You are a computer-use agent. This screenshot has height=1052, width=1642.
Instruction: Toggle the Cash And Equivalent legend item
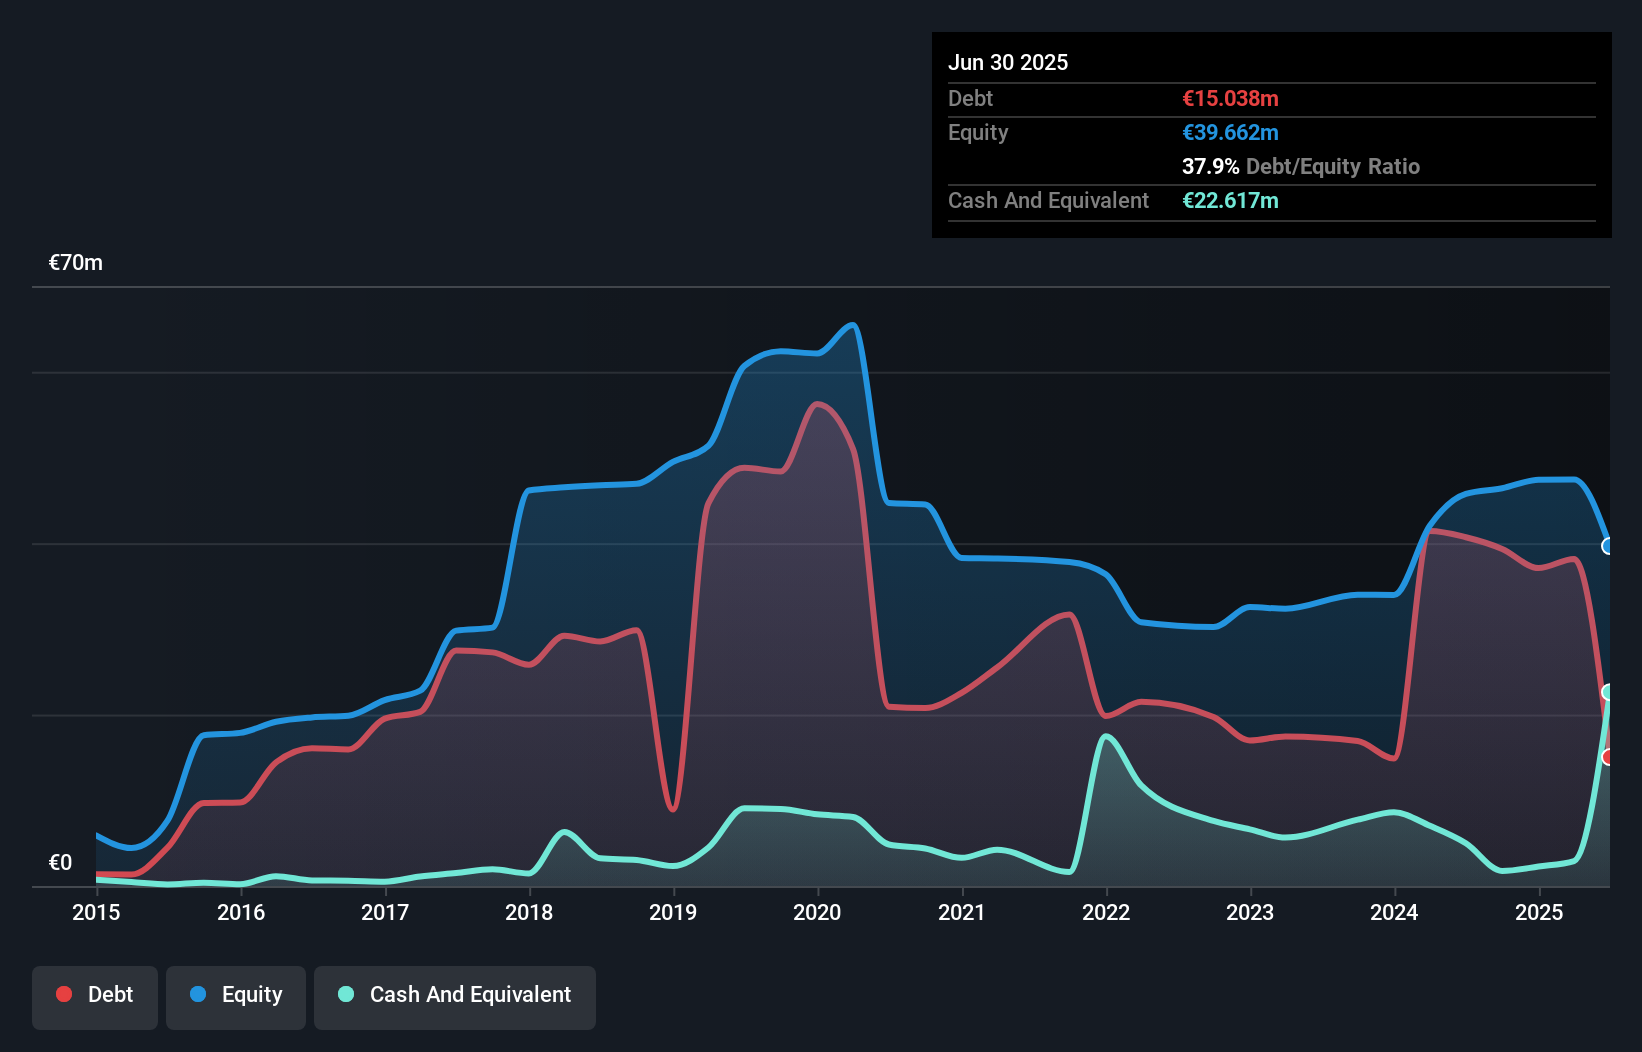click(455, 995)
